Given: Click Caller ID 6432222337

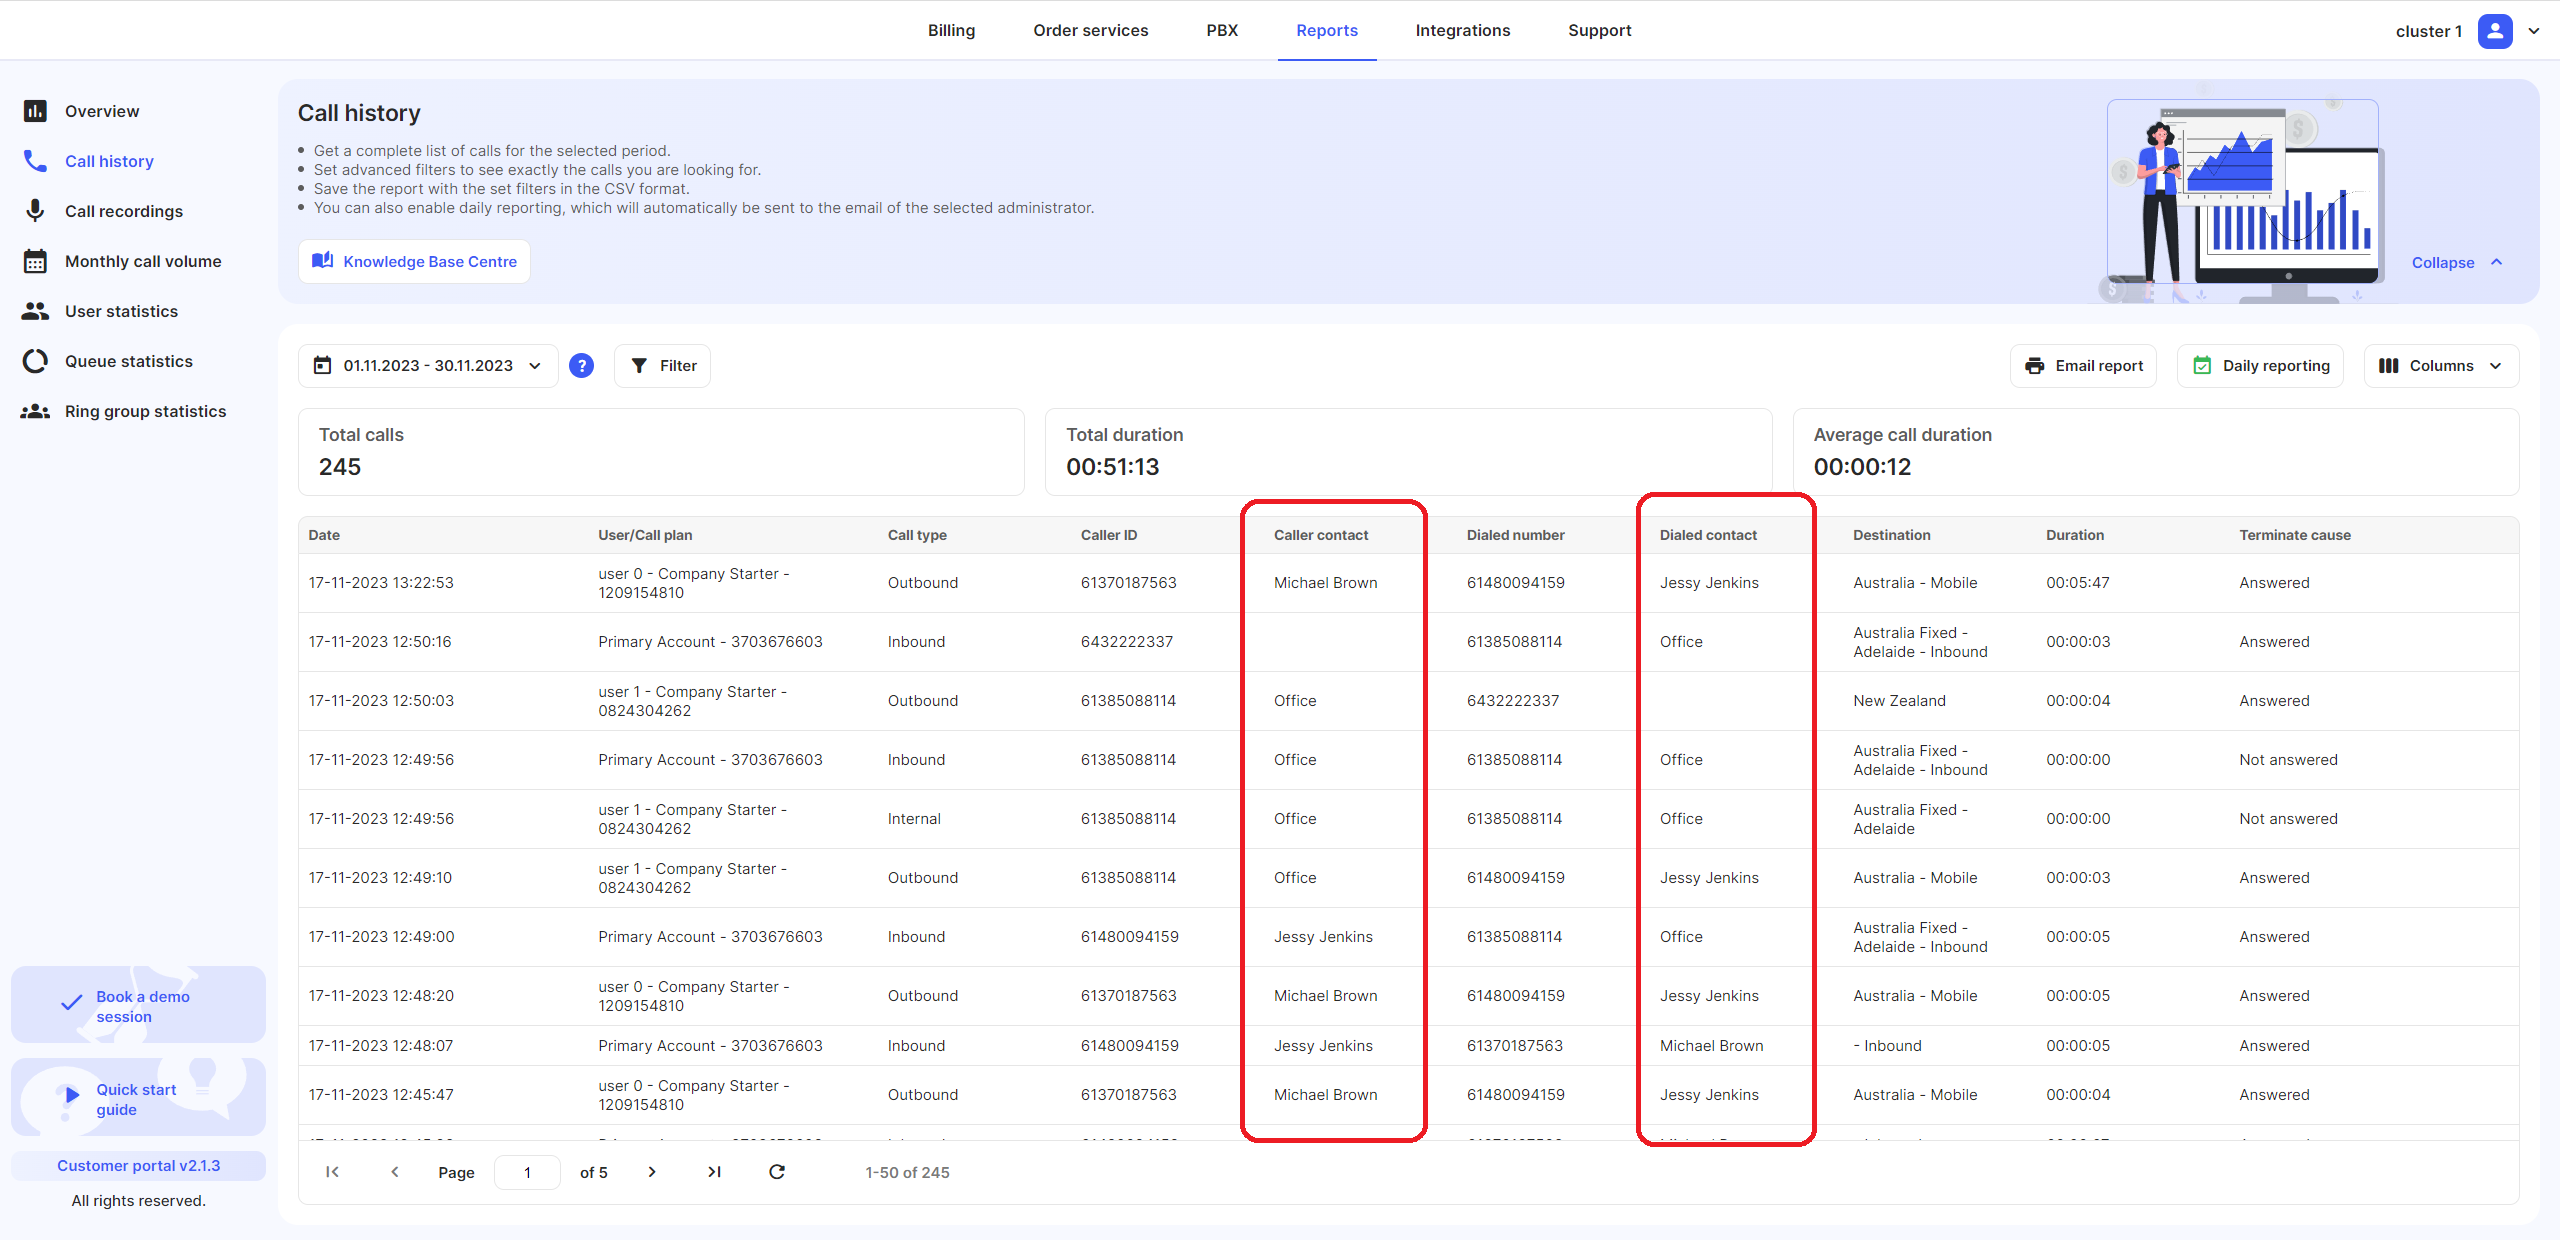Looking at the screenshot, I should (1126, 642).
